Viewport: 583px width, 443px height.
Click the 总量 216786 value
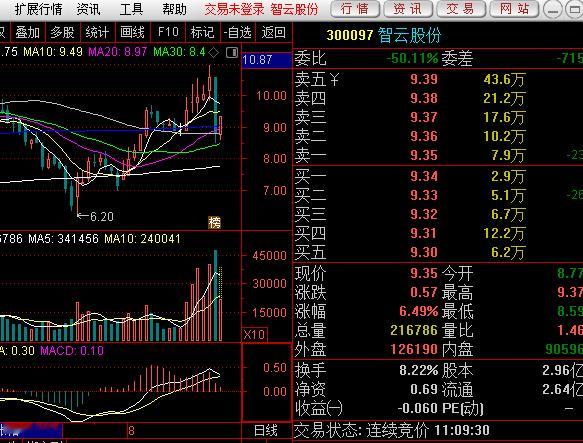414,330
